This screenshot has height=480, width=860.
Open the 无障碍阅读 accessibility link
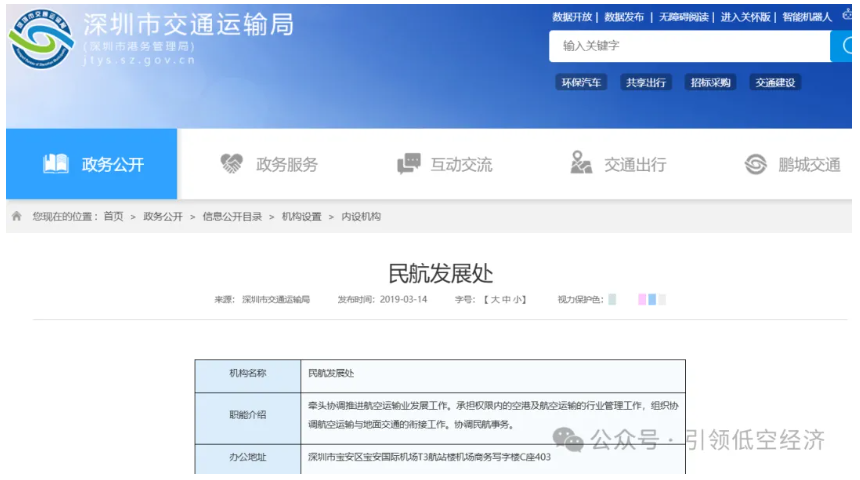click(684, 17)
